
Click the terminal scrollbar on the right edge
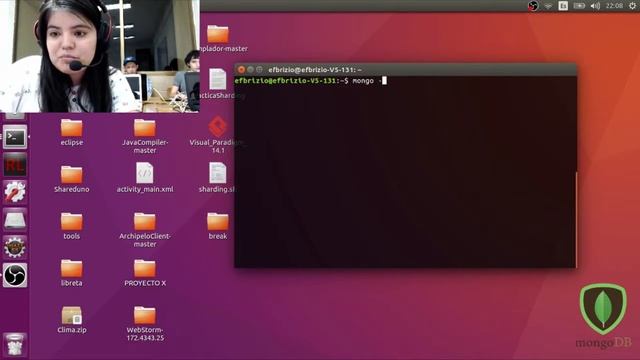[576, 219]
